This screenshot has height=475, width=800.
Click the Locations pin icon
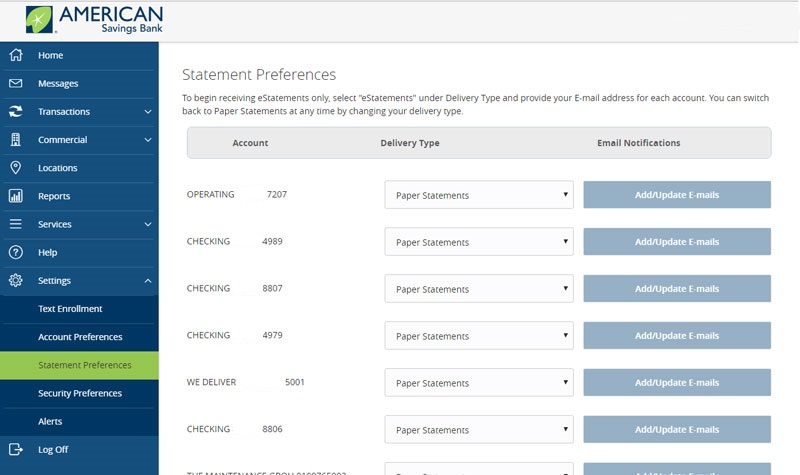(16, 167)
